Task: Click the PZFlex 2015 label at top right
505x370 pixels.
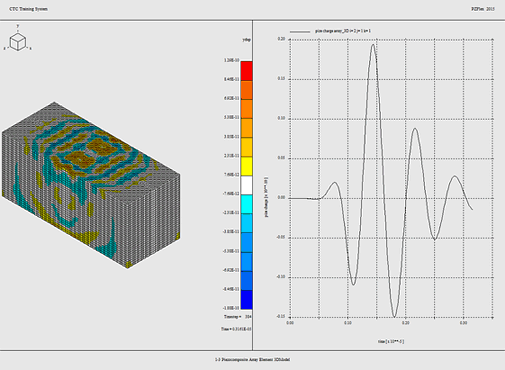Action: (483, 9)
